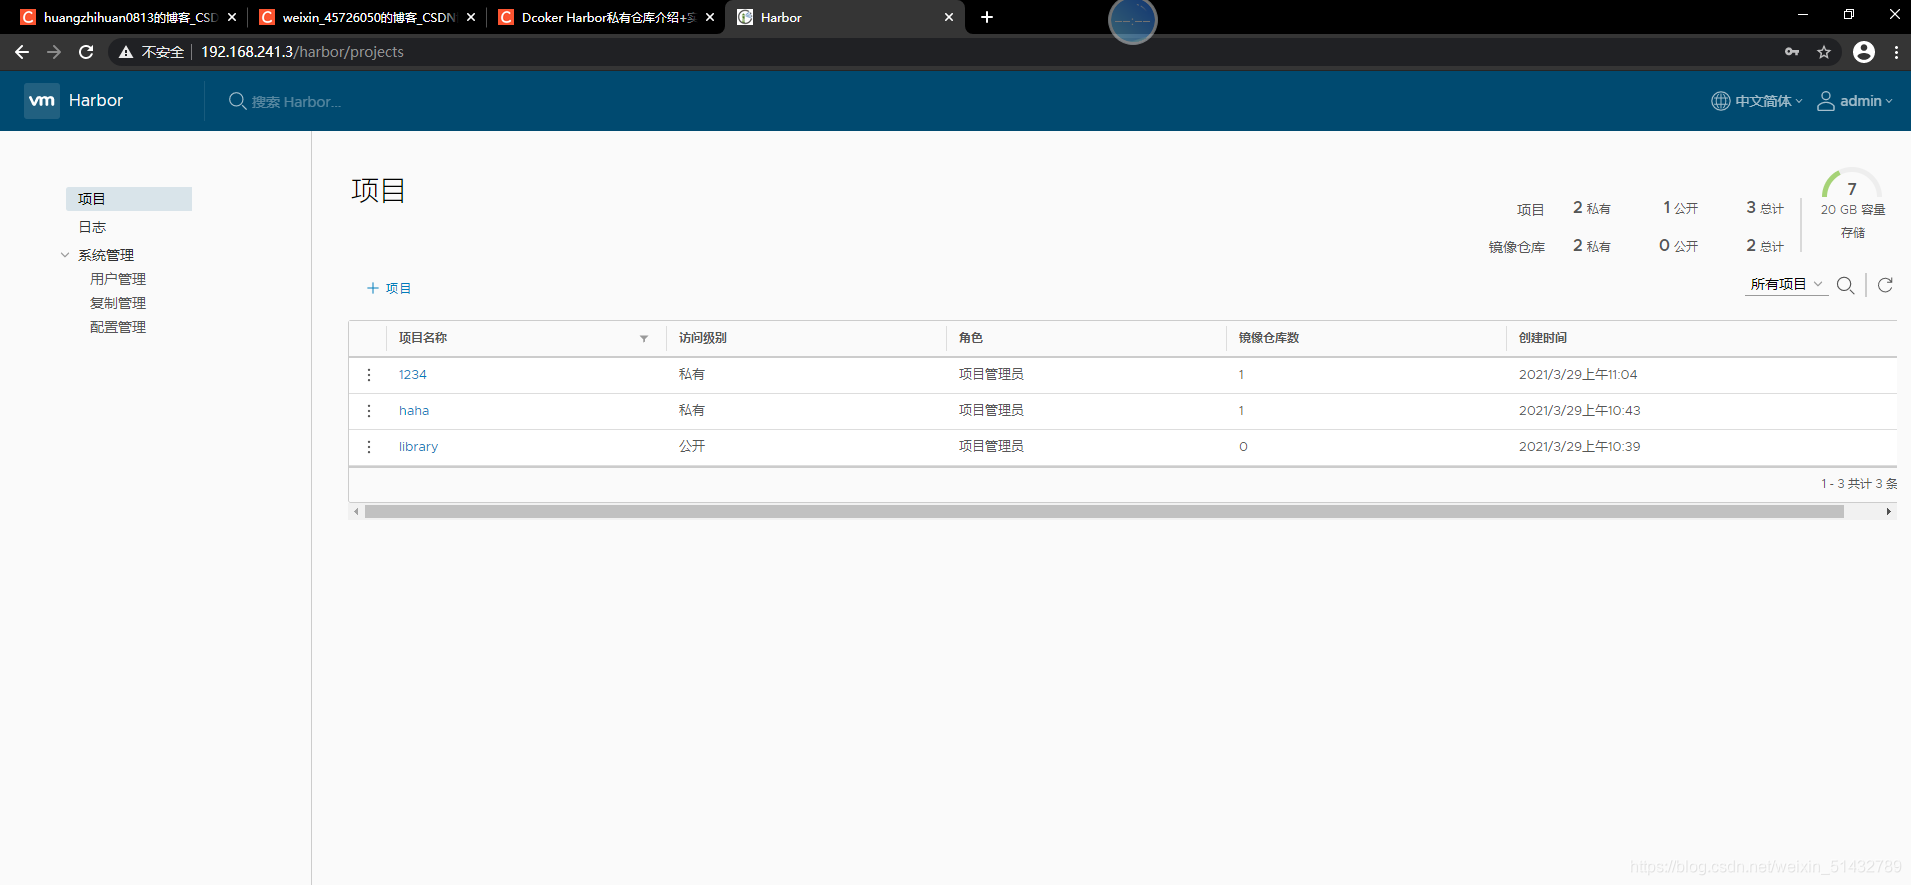Open a new browser tab
The width and height of the screenshot is (1911, 885).
(x=987, y=17)
